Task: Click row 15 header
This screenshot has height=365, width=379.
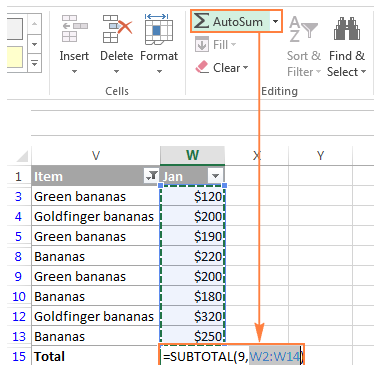Action: (x=19, y=356)
